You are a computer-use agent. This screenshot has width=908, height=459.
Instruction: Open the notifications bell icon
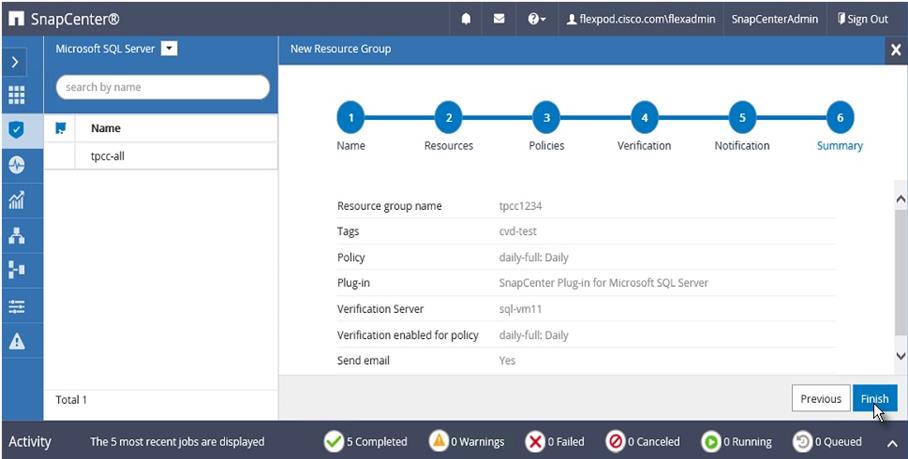[x=466, y=19]
